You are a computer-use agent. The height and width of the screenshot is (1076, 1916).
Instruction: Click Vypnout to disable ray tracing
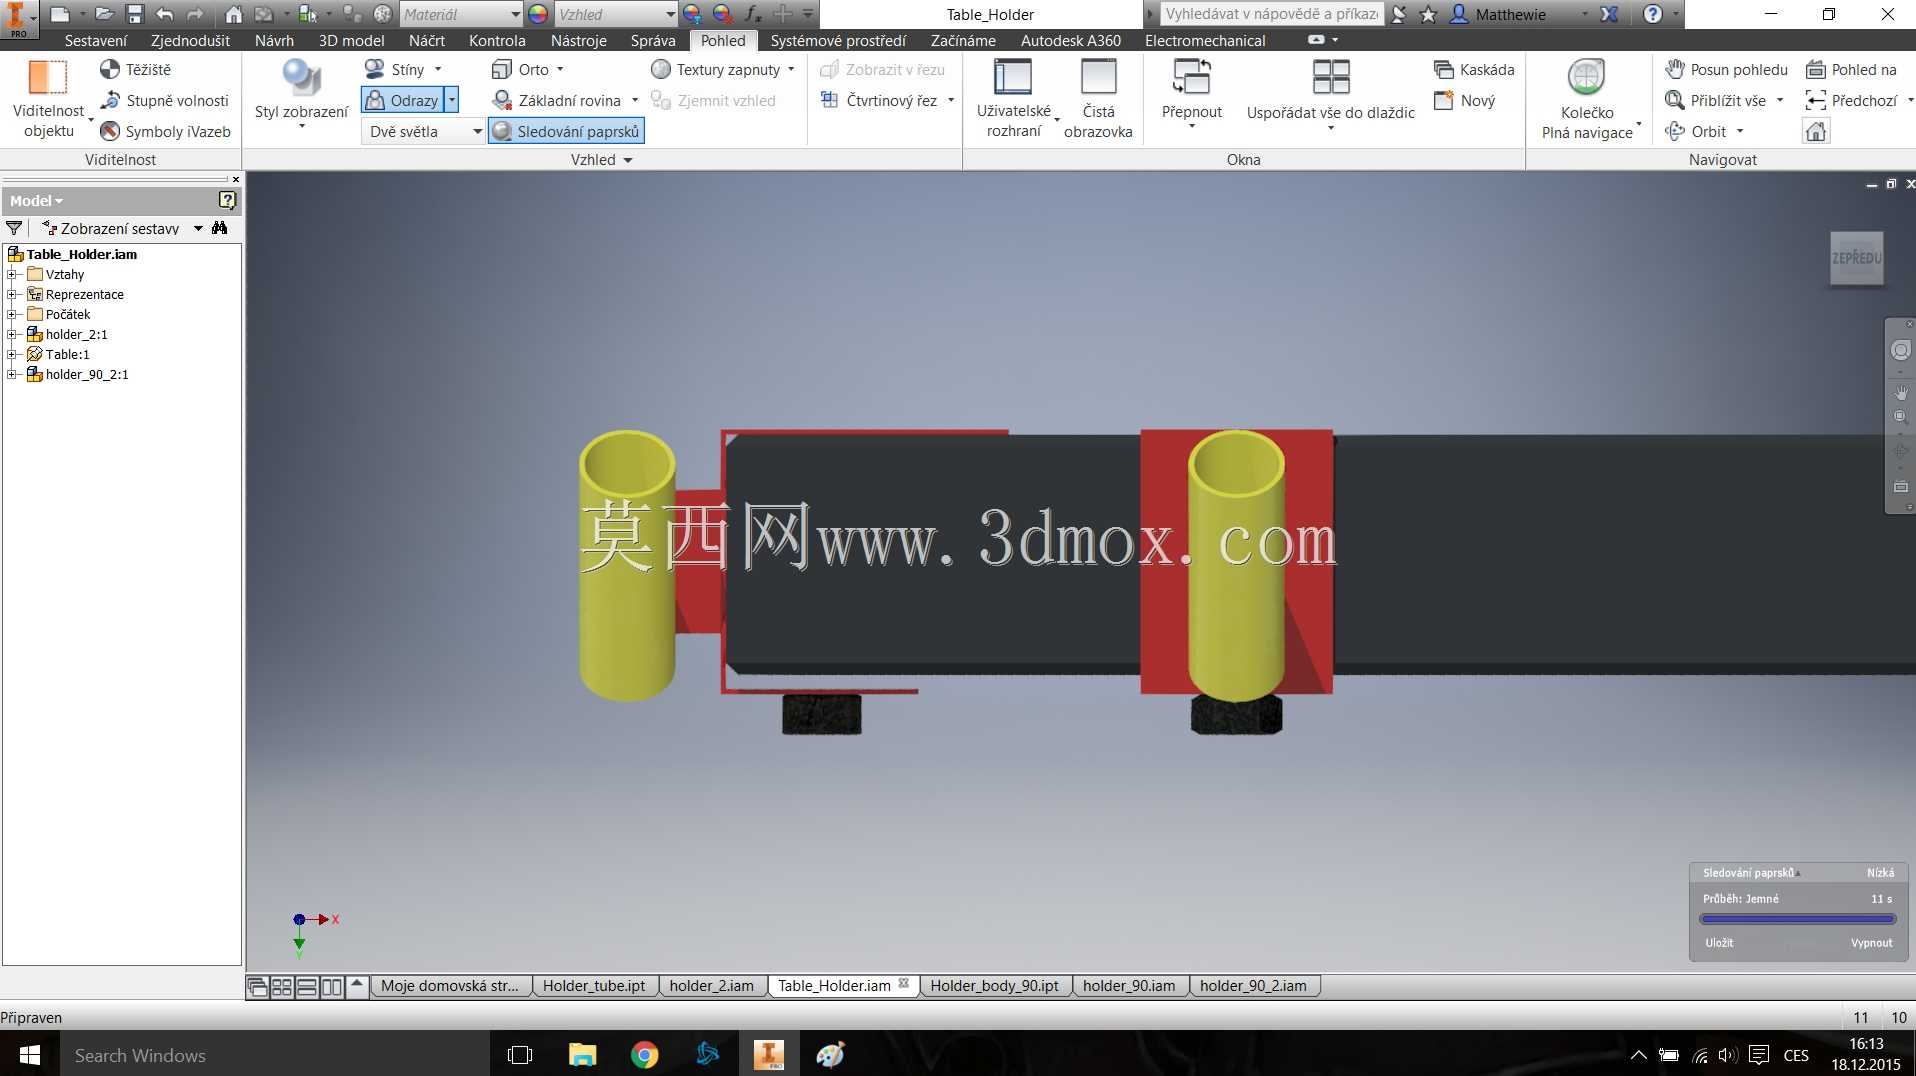click(1871, 943)
